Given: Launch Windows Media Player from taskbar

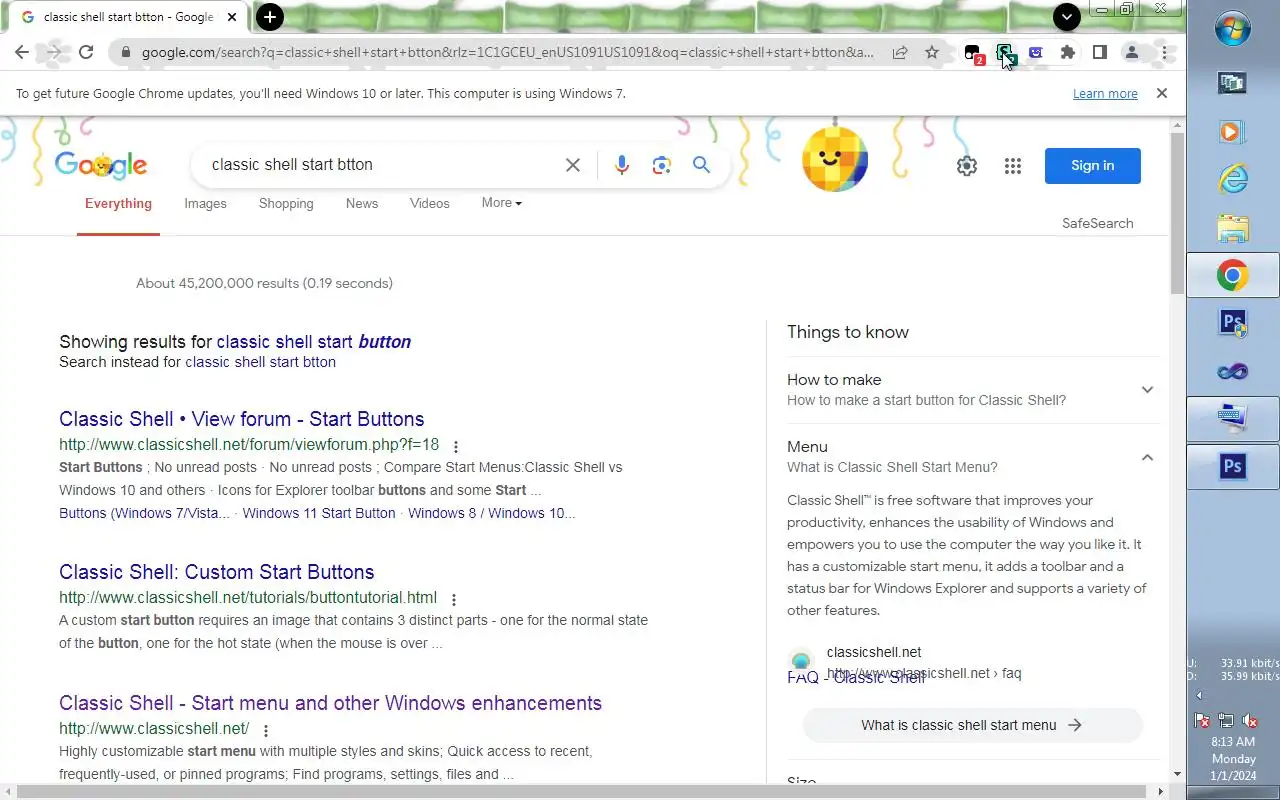Looking at the screenshot, I should [x=1232, y=131].
